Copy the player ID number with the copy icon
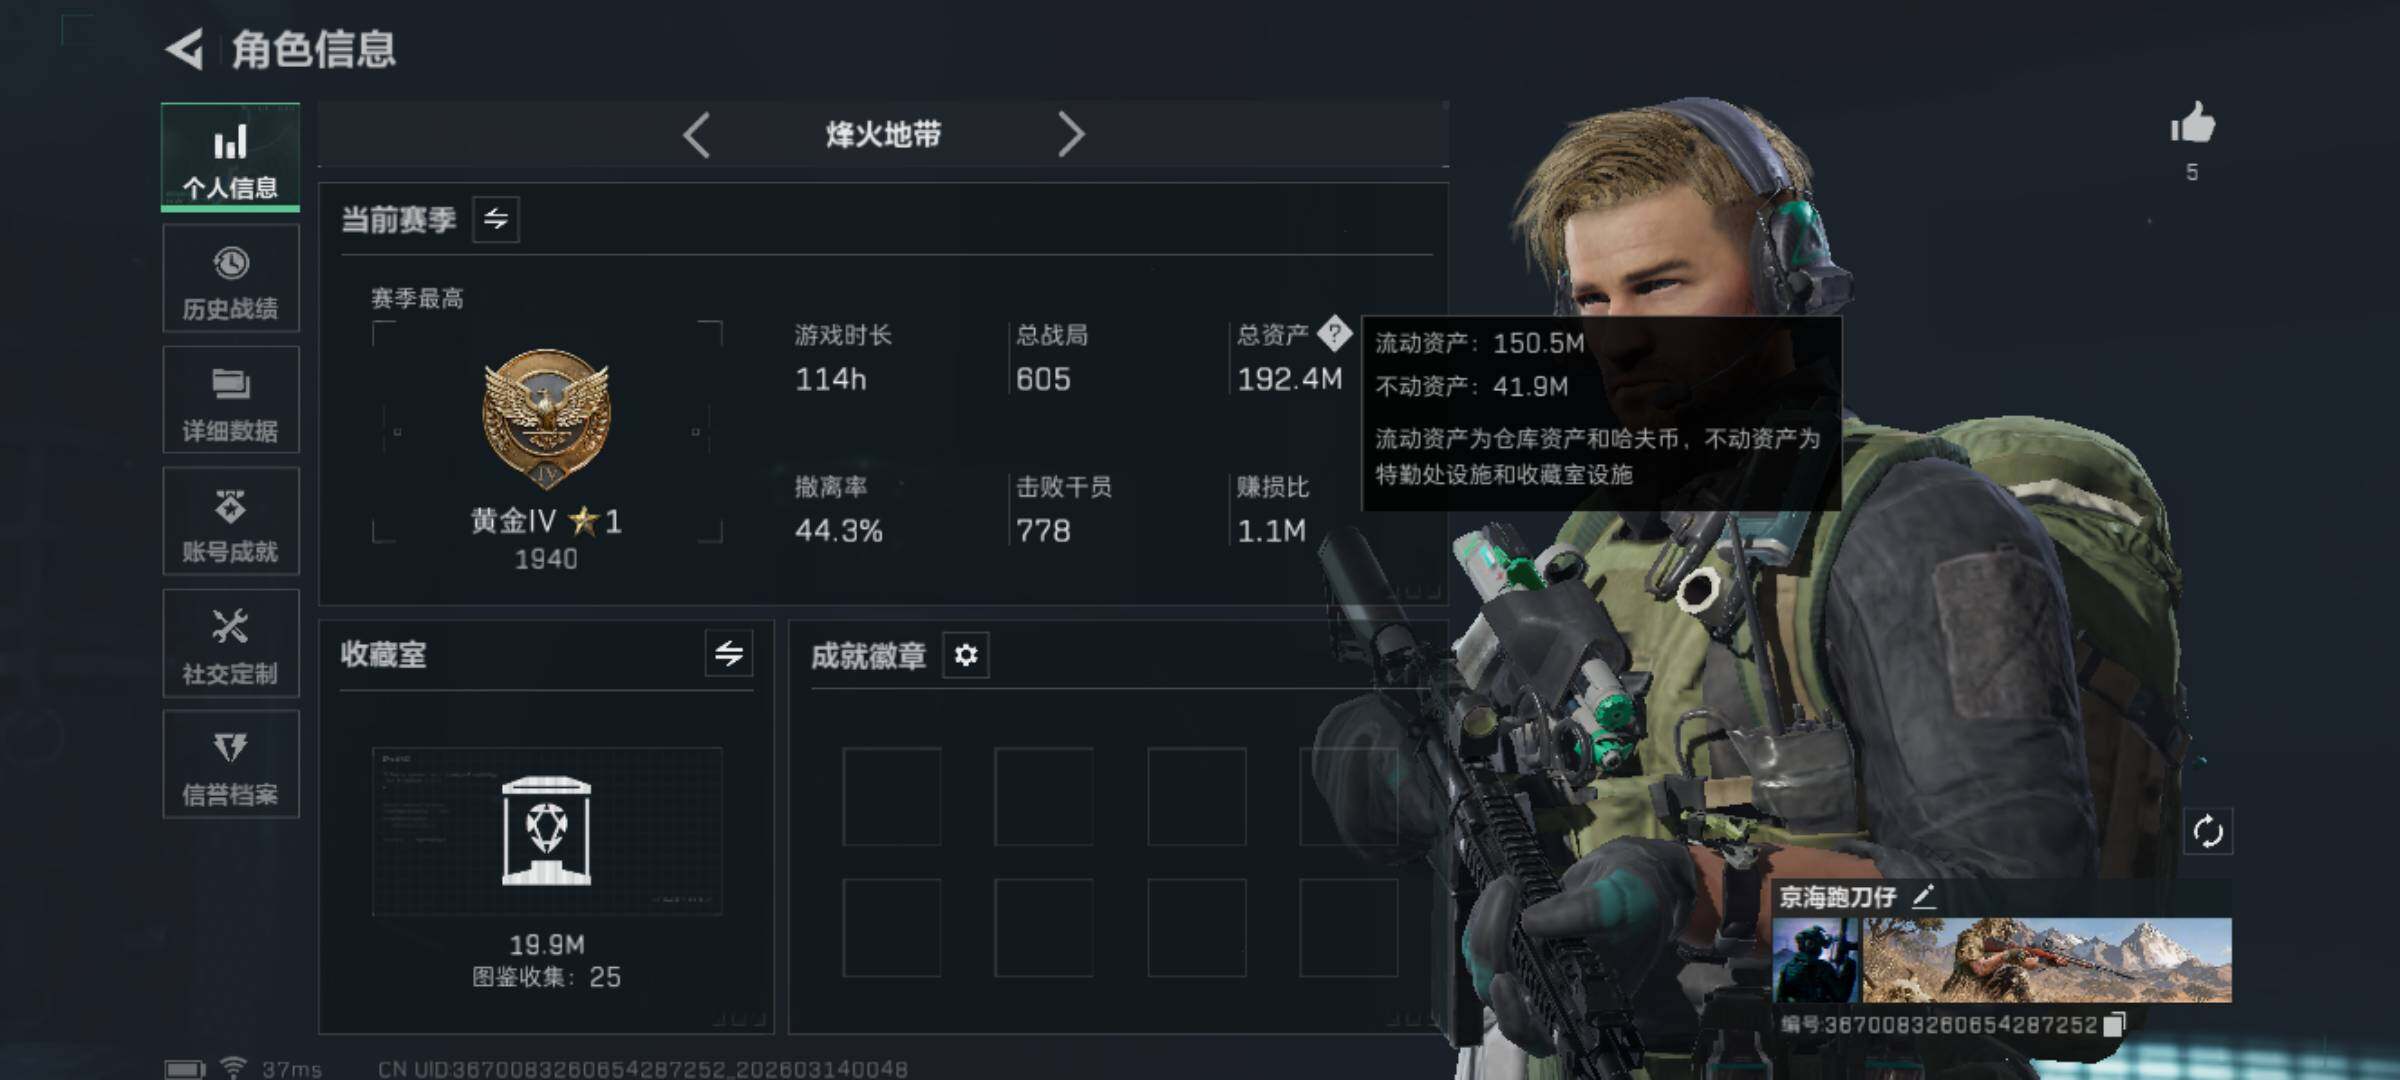The image size is (2400, 1080). [2114, 1025]
